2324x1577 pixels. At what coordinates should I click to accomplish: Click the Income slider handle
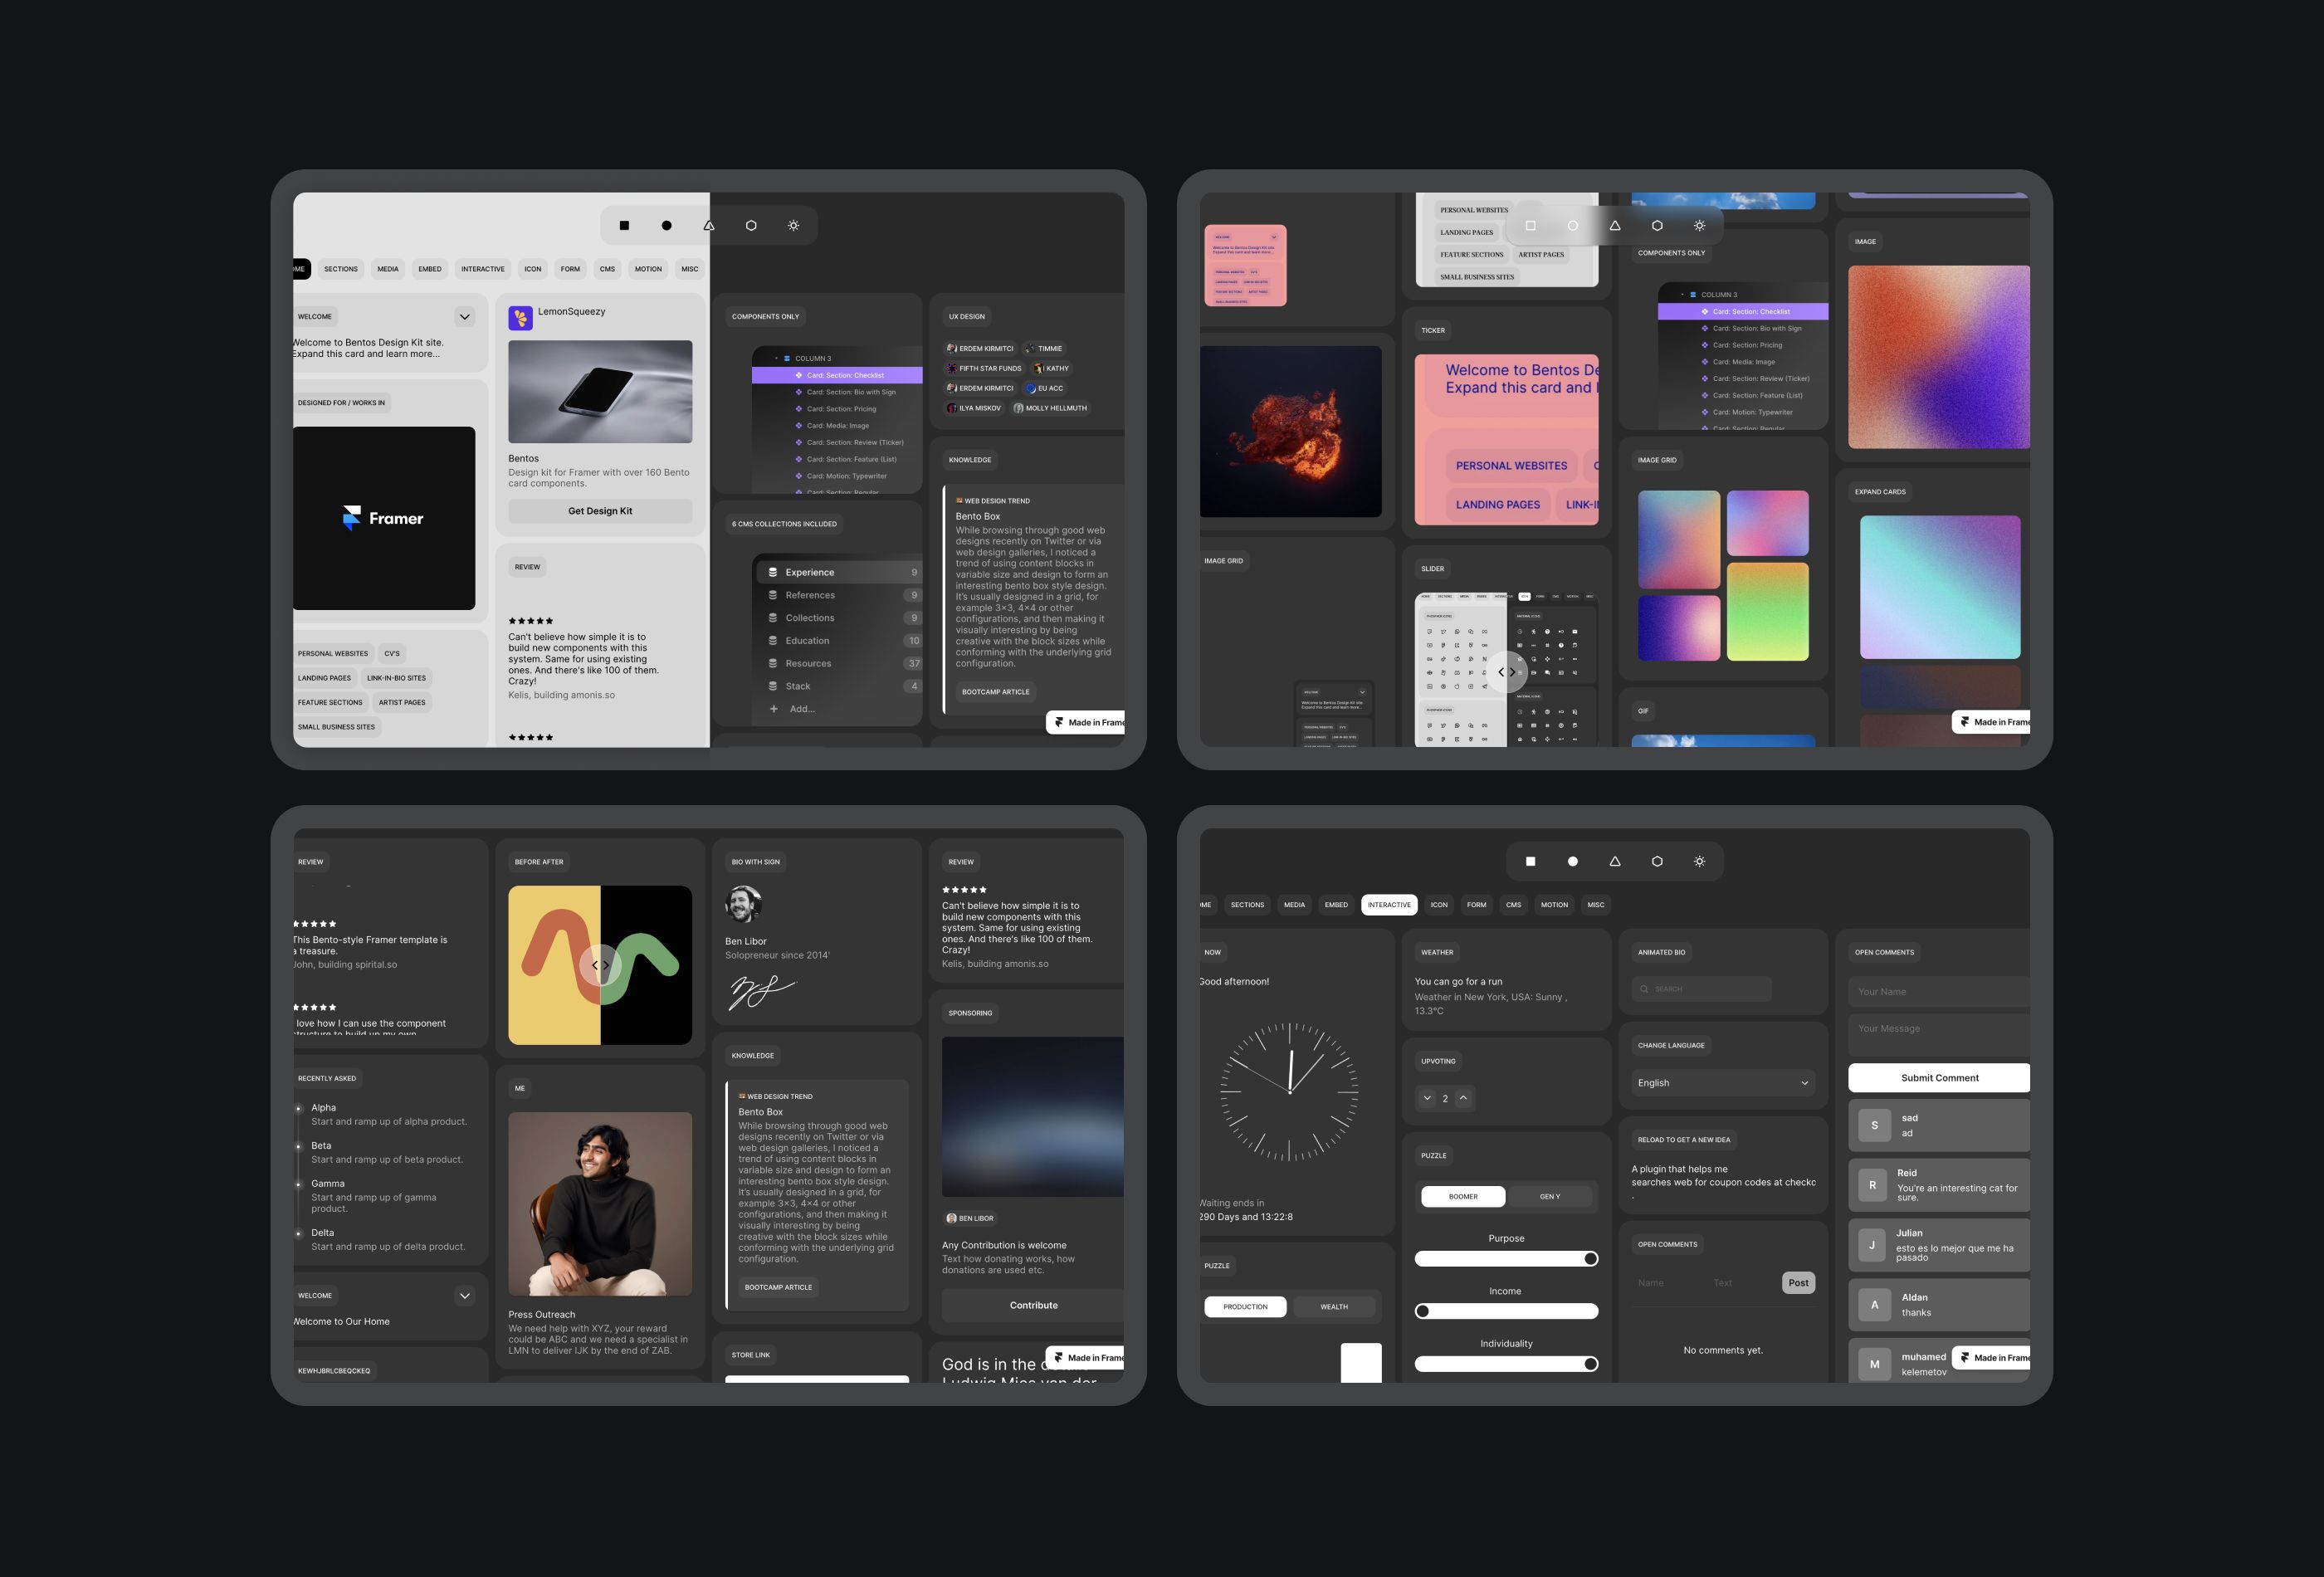pos(1423,1311)
